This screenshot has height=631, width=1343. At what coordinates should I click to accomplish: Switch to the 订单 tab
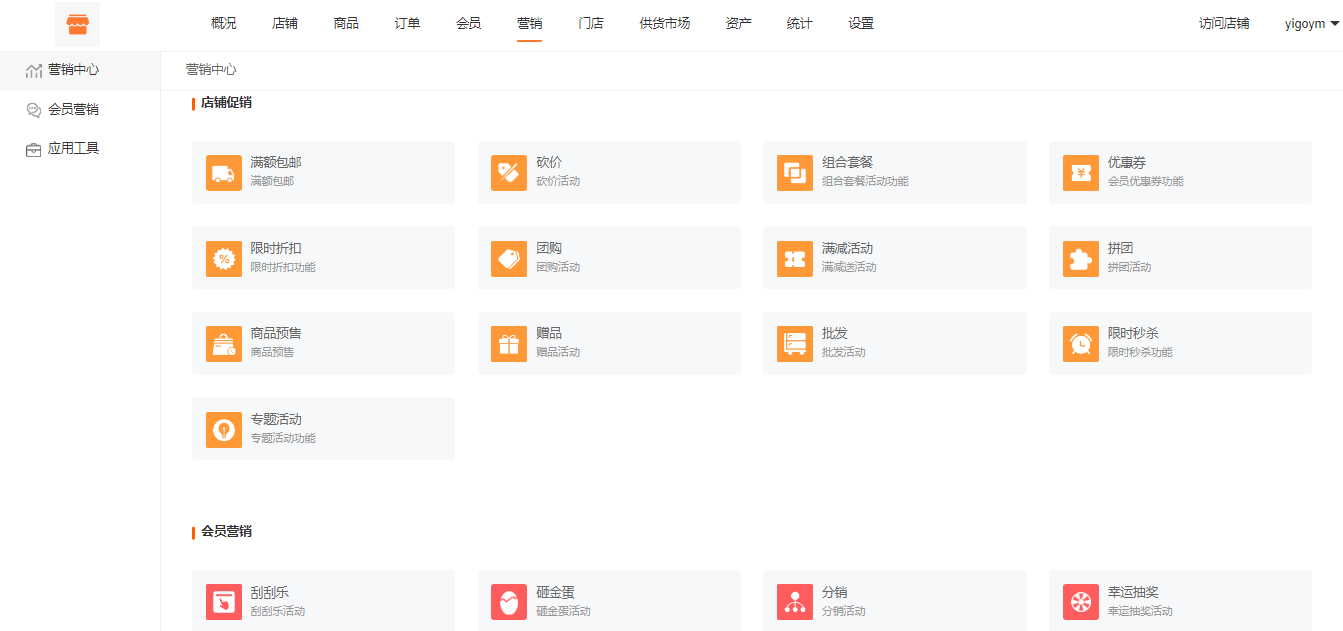407,22
